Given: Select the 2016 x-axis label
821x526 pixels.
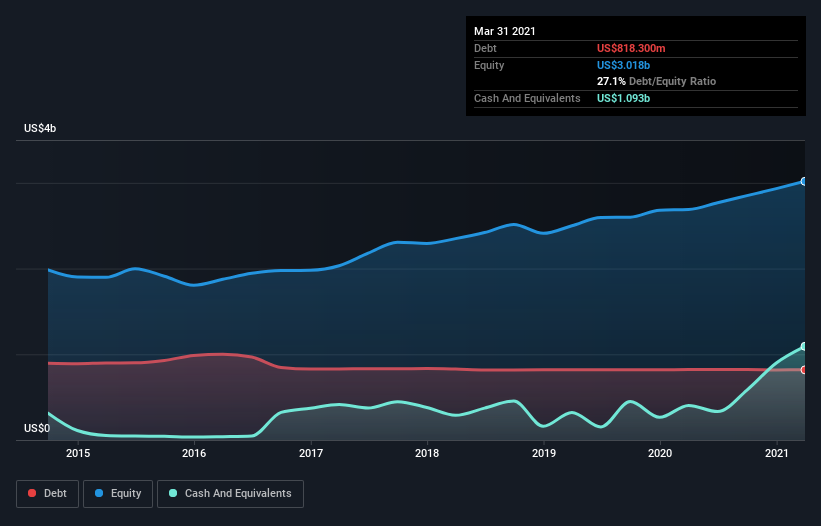Looking at the screenshot, I should pyautogui.click(x=194, y=453).
